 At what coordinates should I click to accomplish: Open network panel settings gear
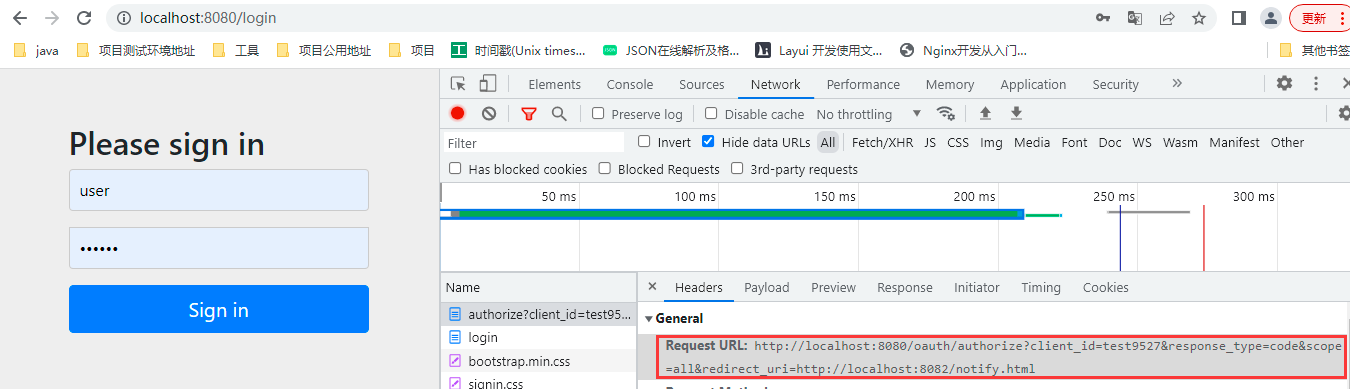[1344, 114]
